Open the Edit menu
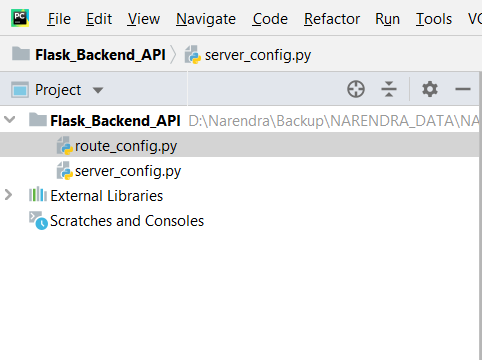The width and height of the screenshot is (482, 360). (99, 19)
